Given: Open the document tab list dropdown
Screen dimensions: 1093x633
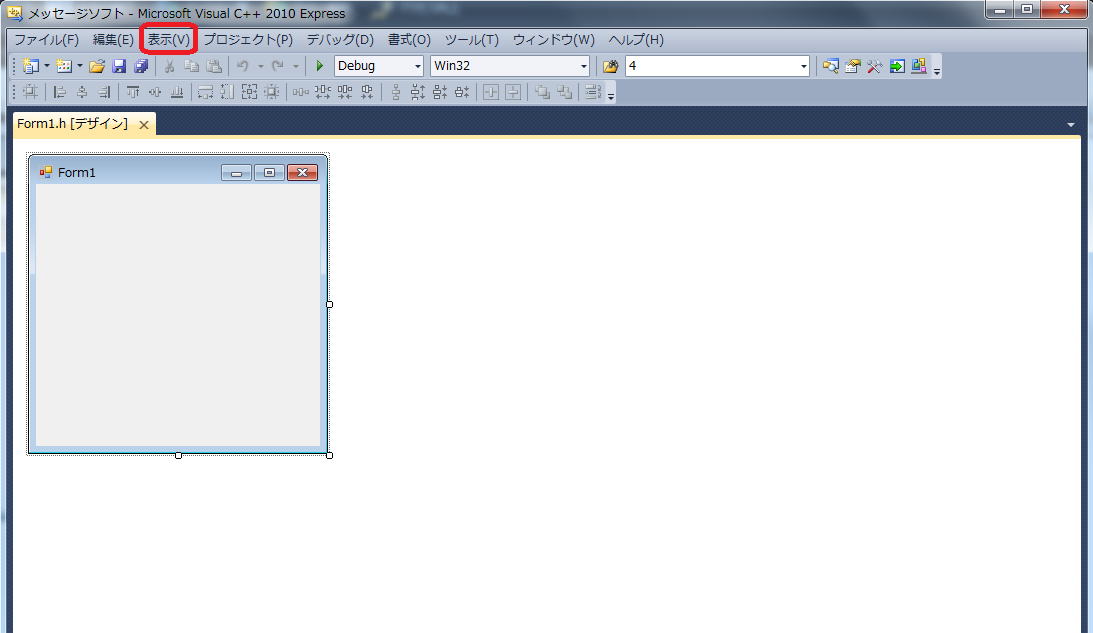Looking at the screenshot, I should (1071, 125).
